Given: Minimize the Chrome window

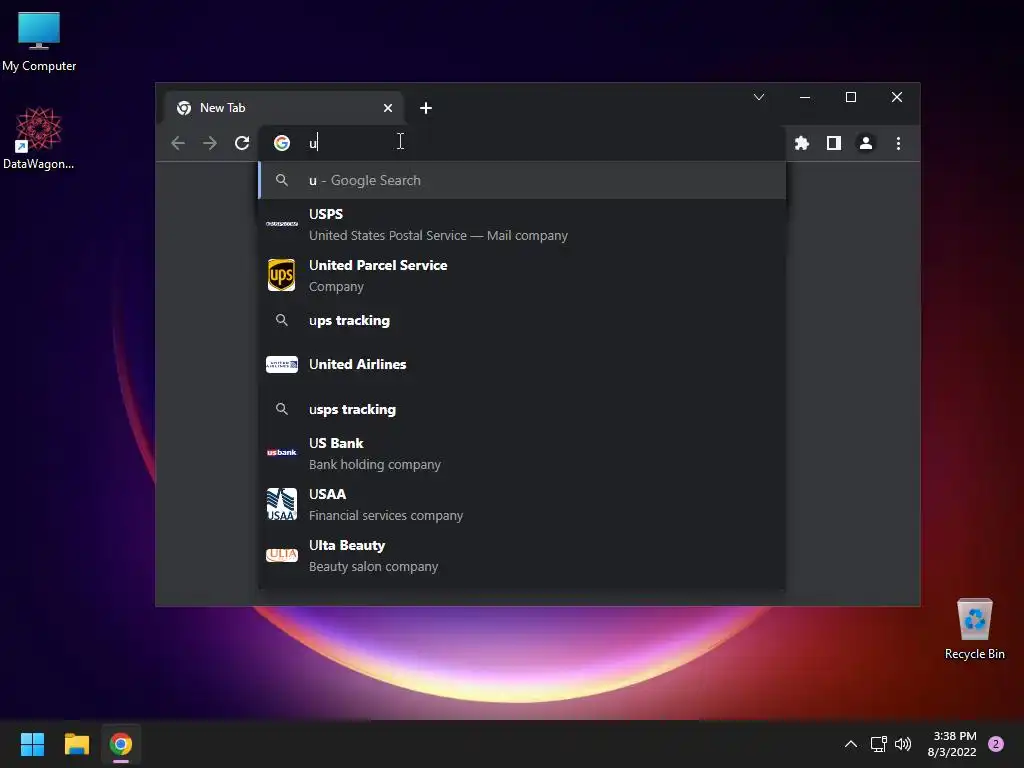Looking at the screenshot, I should tap(805, 97).
